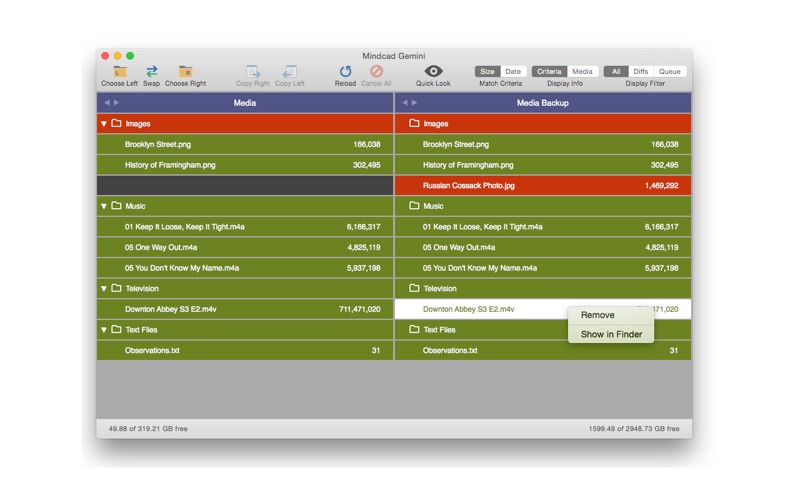Click Images folder icon in left pane

point(116,123)
